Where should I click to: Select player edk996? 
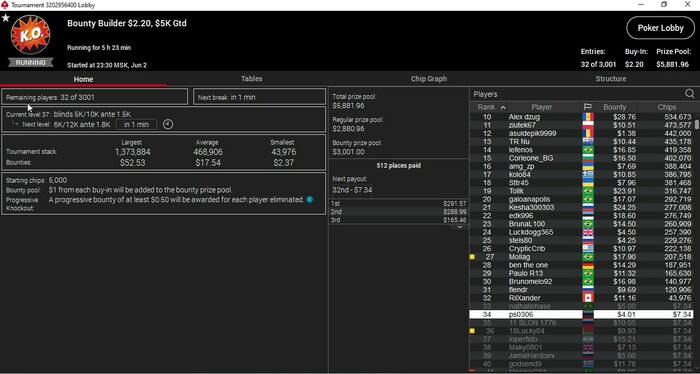coord(581,216)
